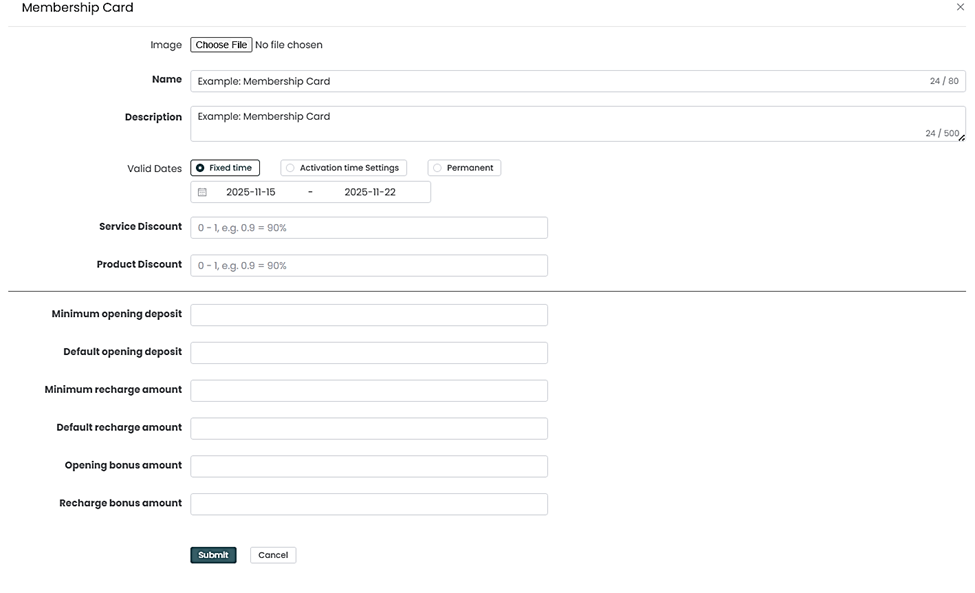Submit the membership card form

pyautogui.click(x=213, y=555)
